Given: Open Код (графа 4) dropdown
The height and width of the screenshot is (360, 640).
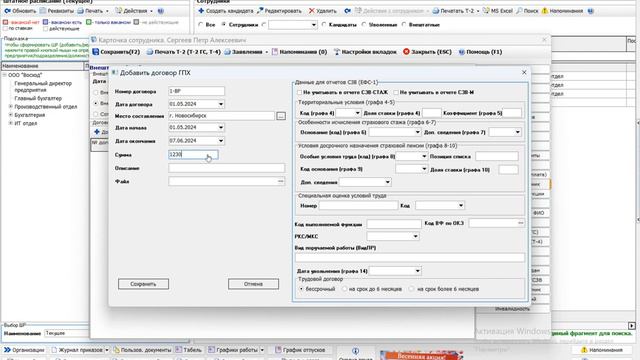Looking at the screenshot, I should coord(357,113).
